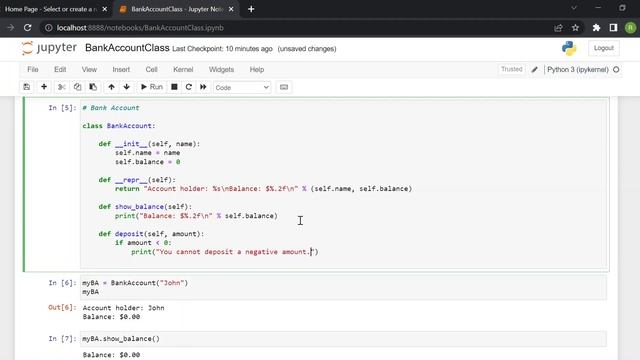Open browser extensions puzzle icon

tap(596, 28)
